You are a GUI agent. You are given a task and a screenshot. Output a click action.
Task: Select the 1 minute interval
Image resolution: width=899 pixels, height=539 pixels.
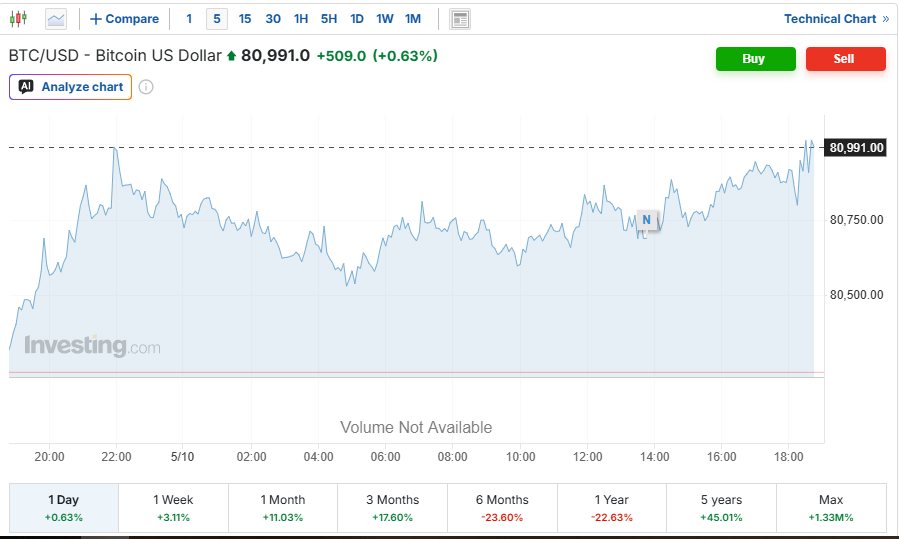pos(189,19)
